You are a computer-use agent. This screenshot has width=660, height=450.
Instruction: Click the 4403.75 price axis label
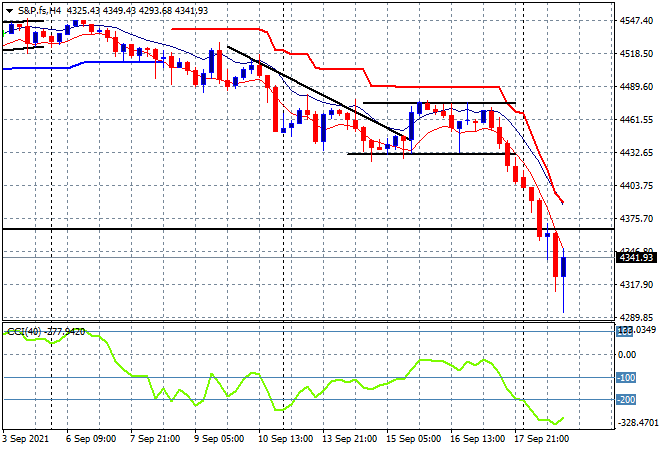pyautogui.click(x=636, y=186)
